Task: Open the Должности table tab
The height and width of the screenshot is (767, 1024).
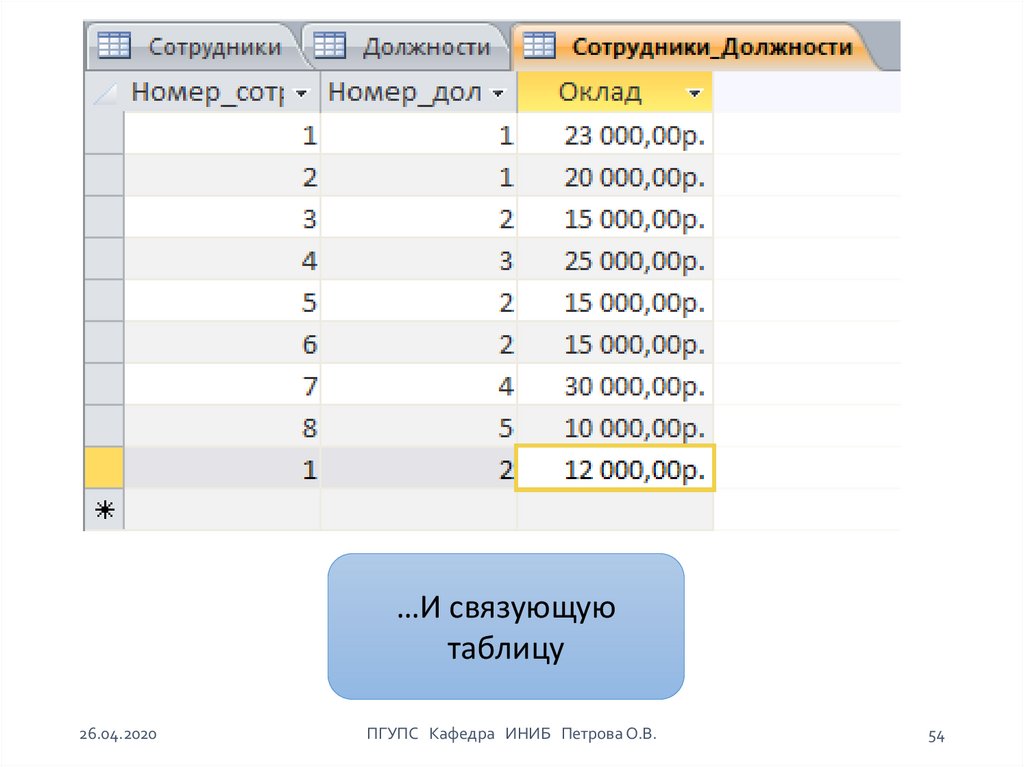Action: coord(425,47)
